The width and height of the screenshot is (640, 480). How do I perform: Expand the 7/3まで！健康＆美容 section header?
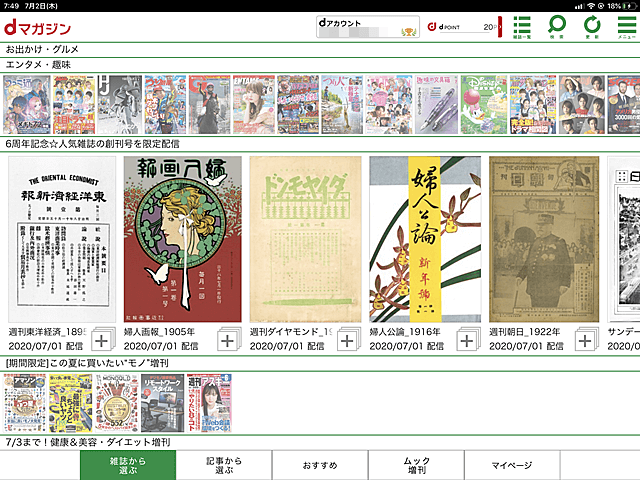pos(320,442)
